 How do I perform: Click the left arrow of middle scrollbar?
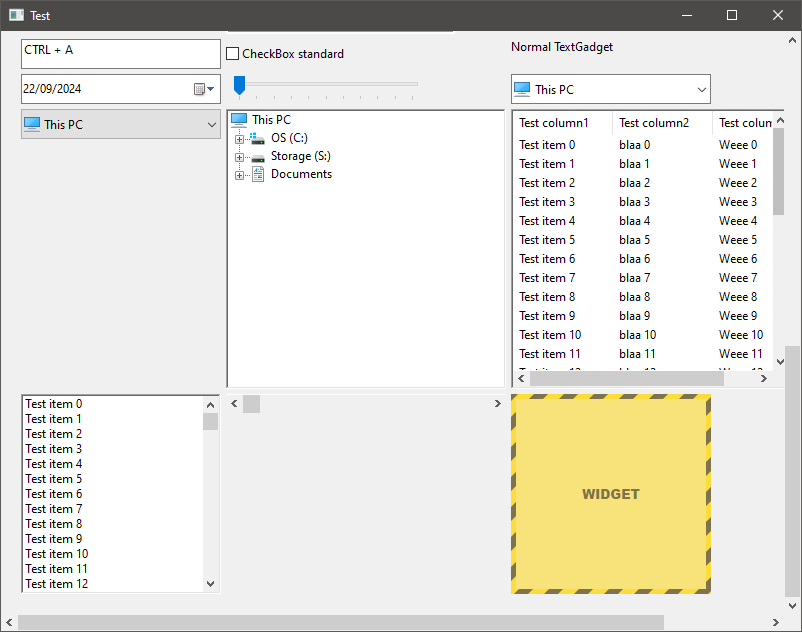pos(234,403)
